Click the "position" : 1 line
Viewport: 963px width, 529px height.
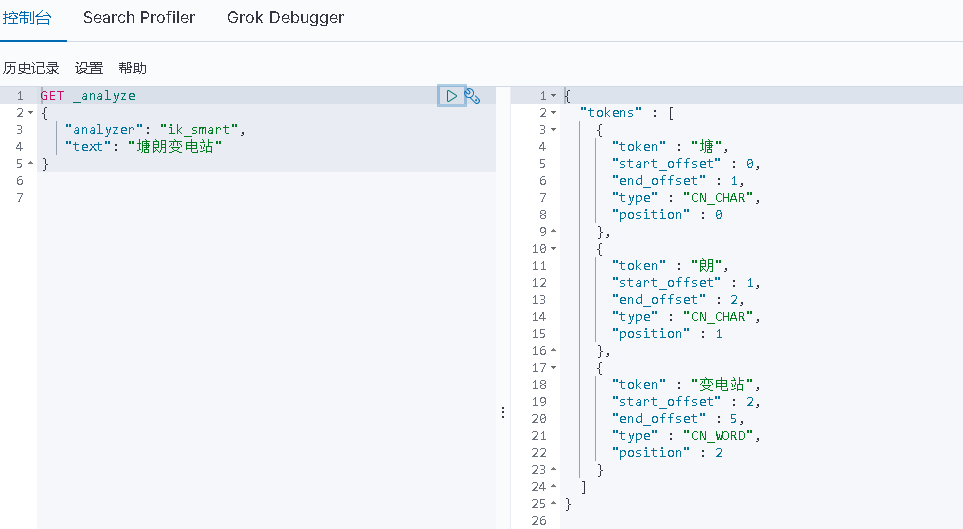[667, 334]
